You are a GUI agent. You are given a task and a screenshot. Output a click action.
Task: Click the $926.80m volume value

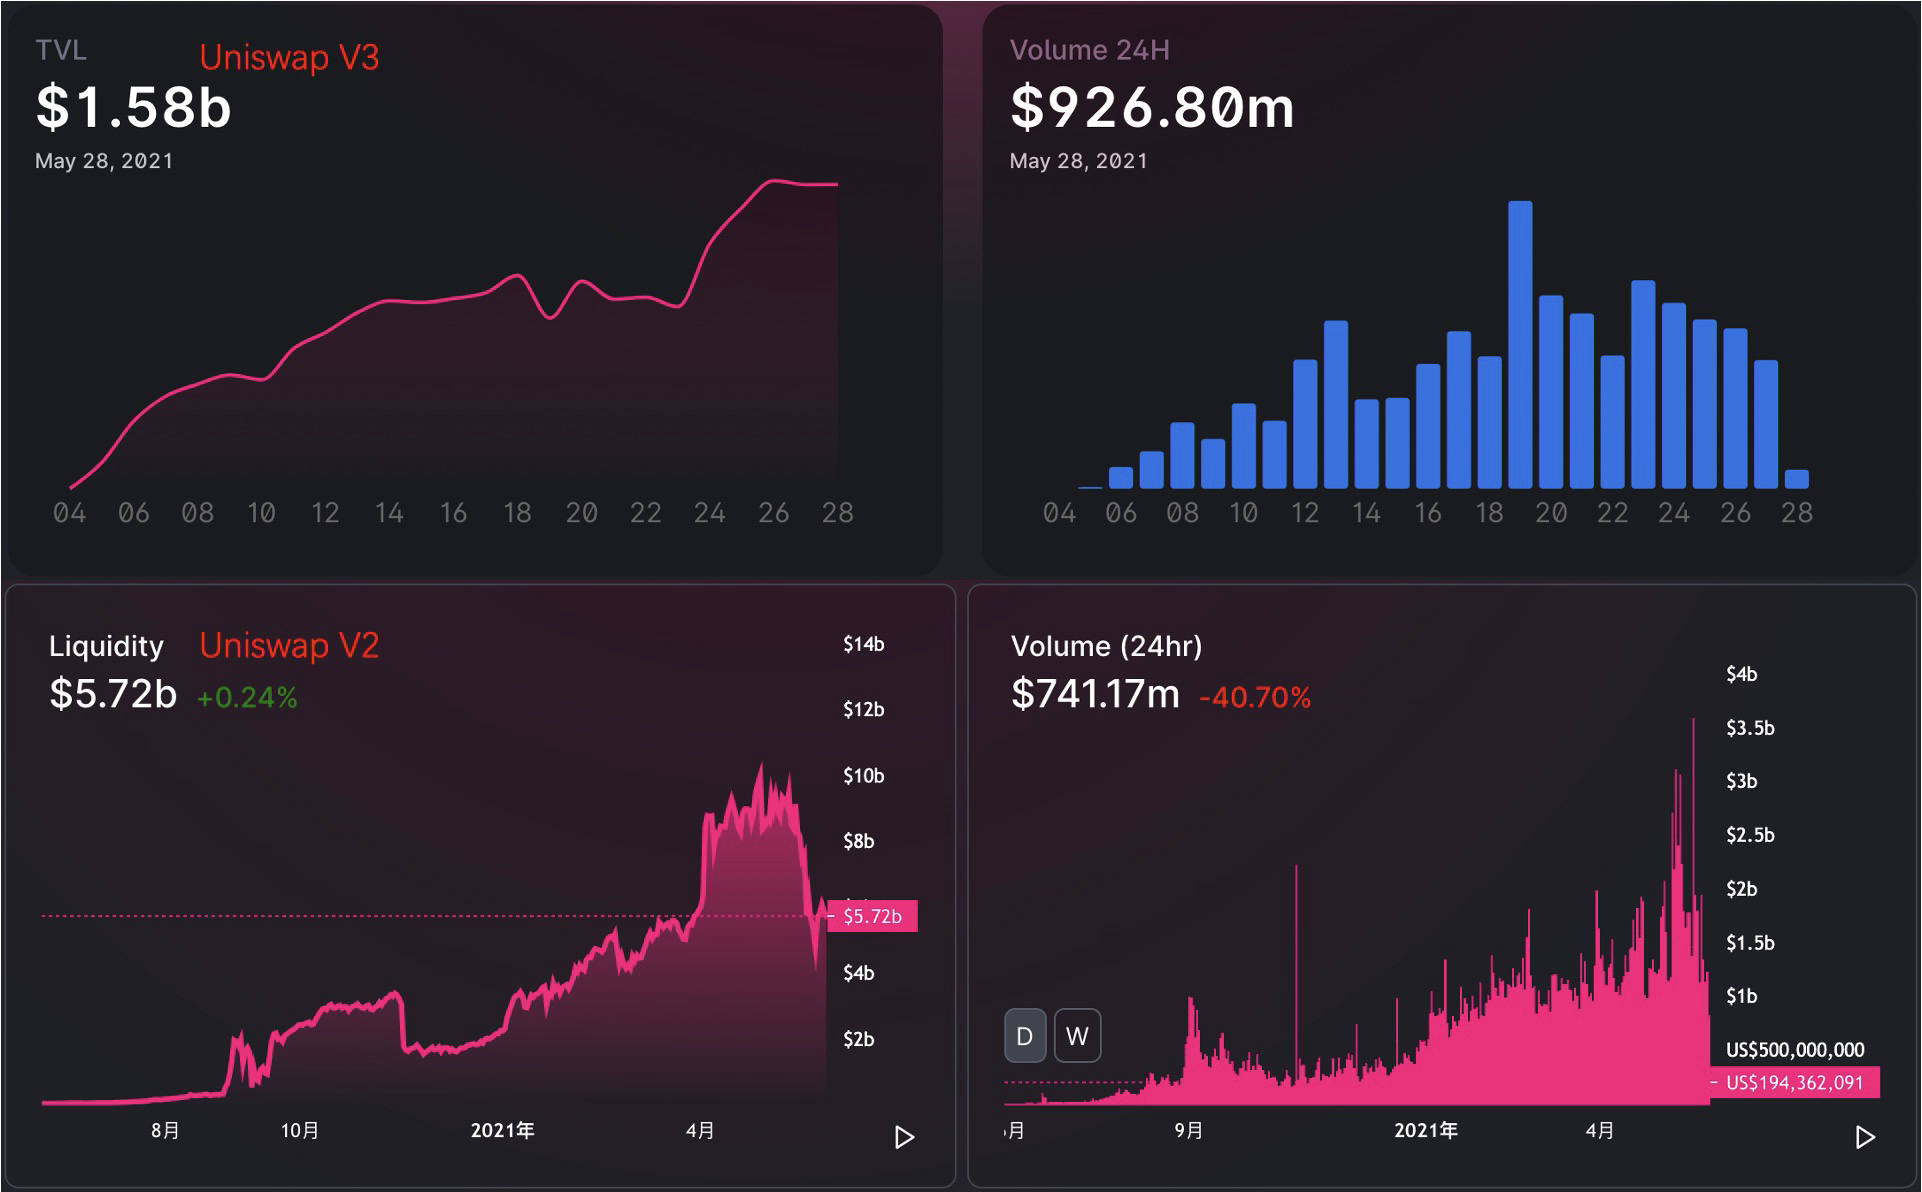point(1152,108)
